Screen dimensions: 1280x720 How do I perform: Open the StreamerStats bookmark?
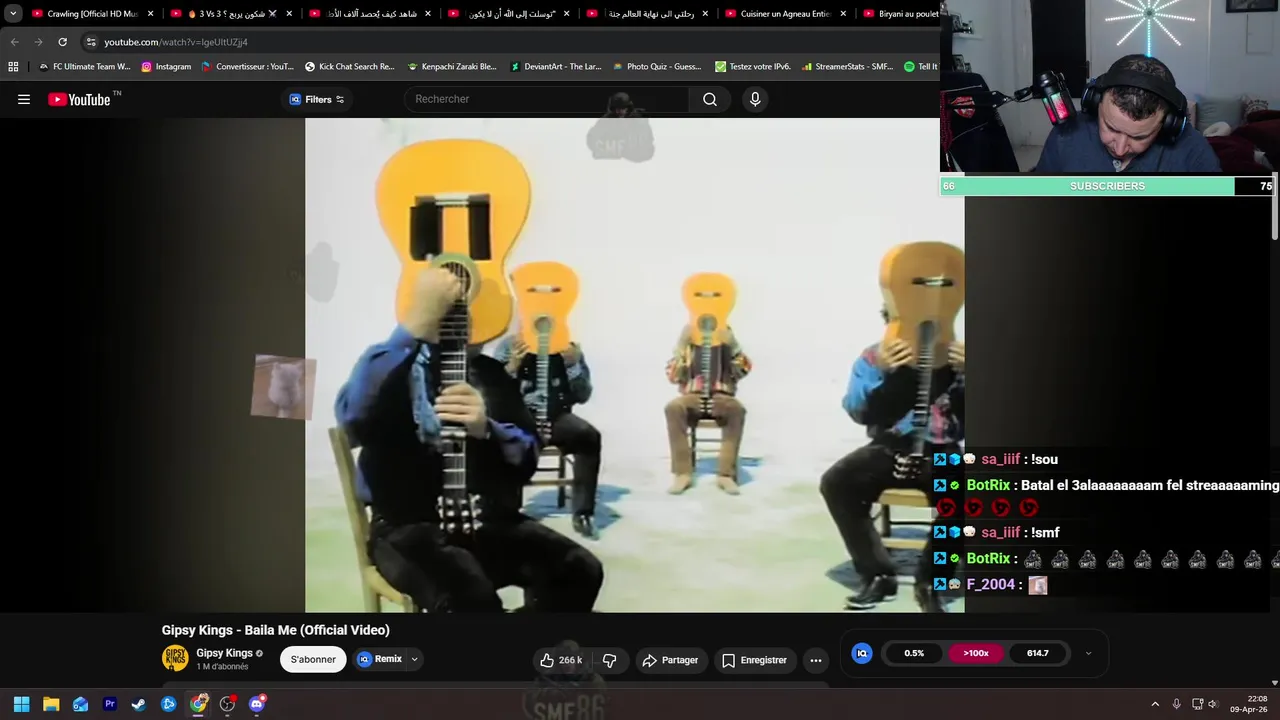(x=847, y=67)
